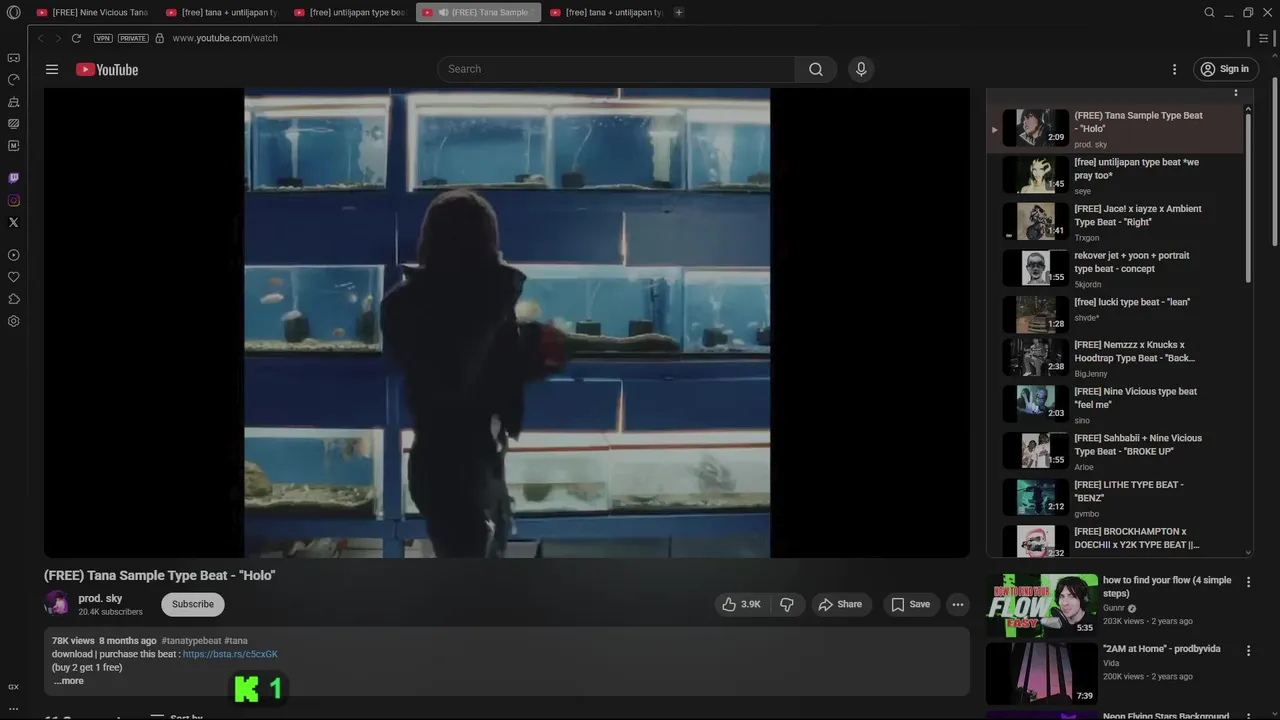The width and height of the screenshot is (1280, 720).
Task: Click the Share button
Action: point(840,604)
